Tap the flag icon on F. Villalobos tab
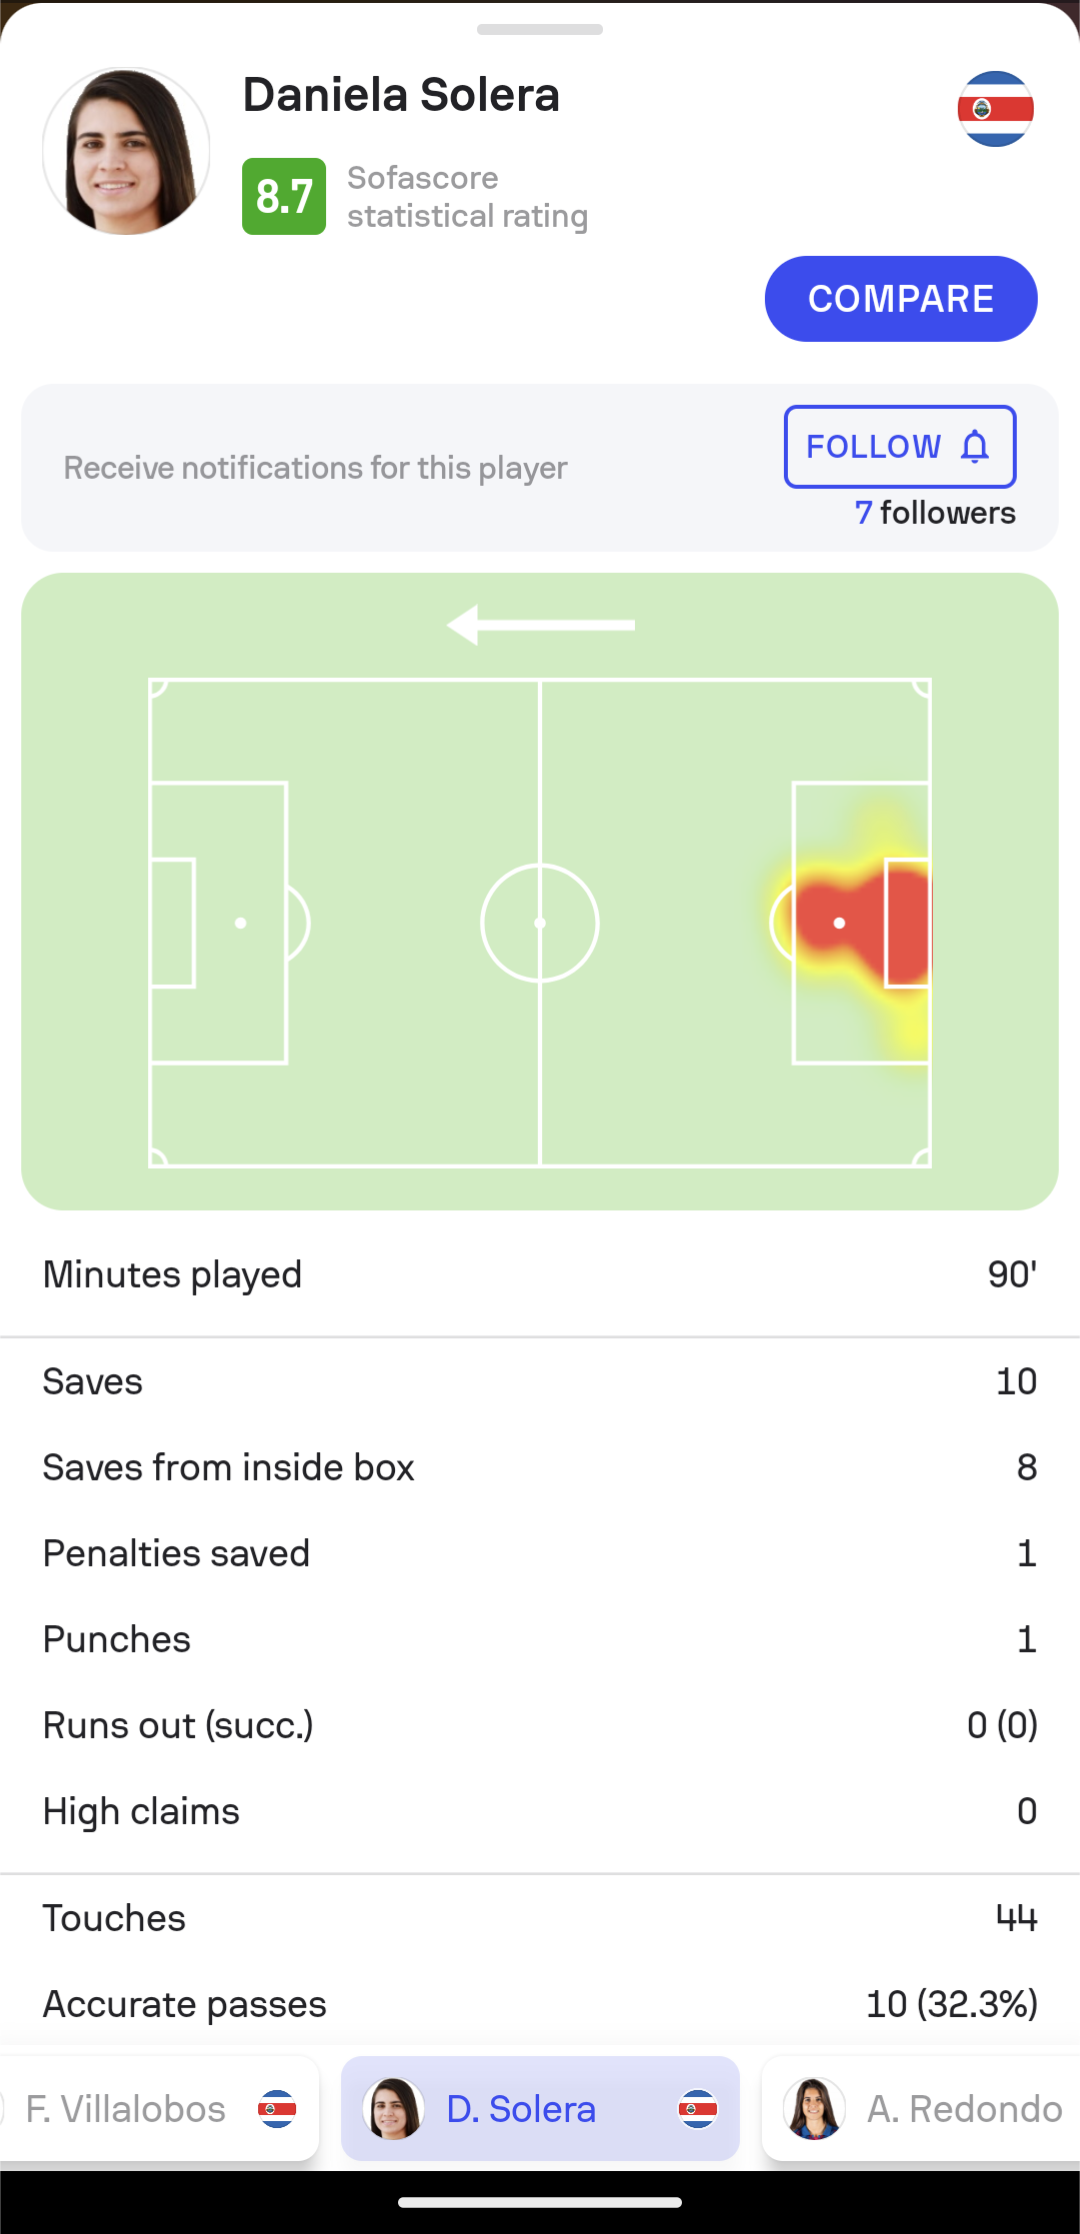The width and height of the screenshot is (1080, 2234). (x=277, y=2109)
